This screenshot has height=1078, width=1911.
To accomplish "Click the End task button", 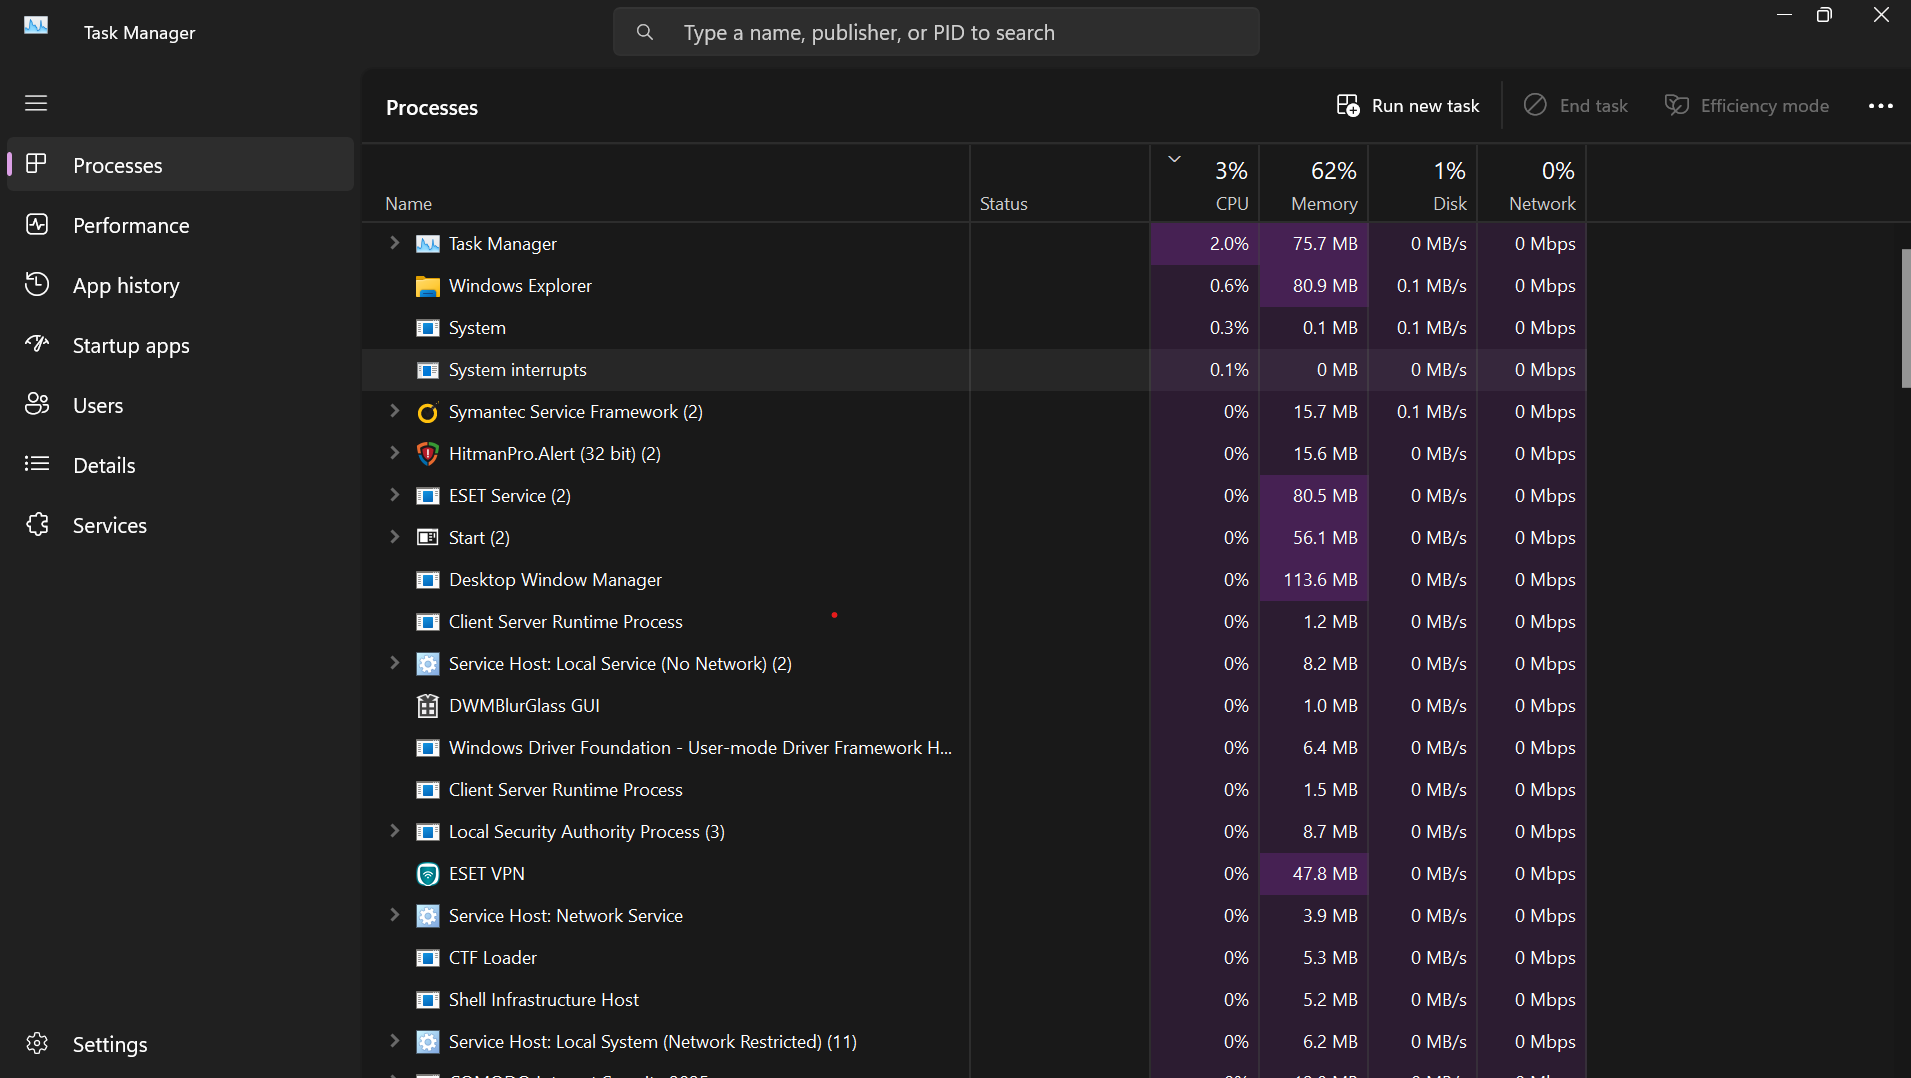I will (1576, 106).
